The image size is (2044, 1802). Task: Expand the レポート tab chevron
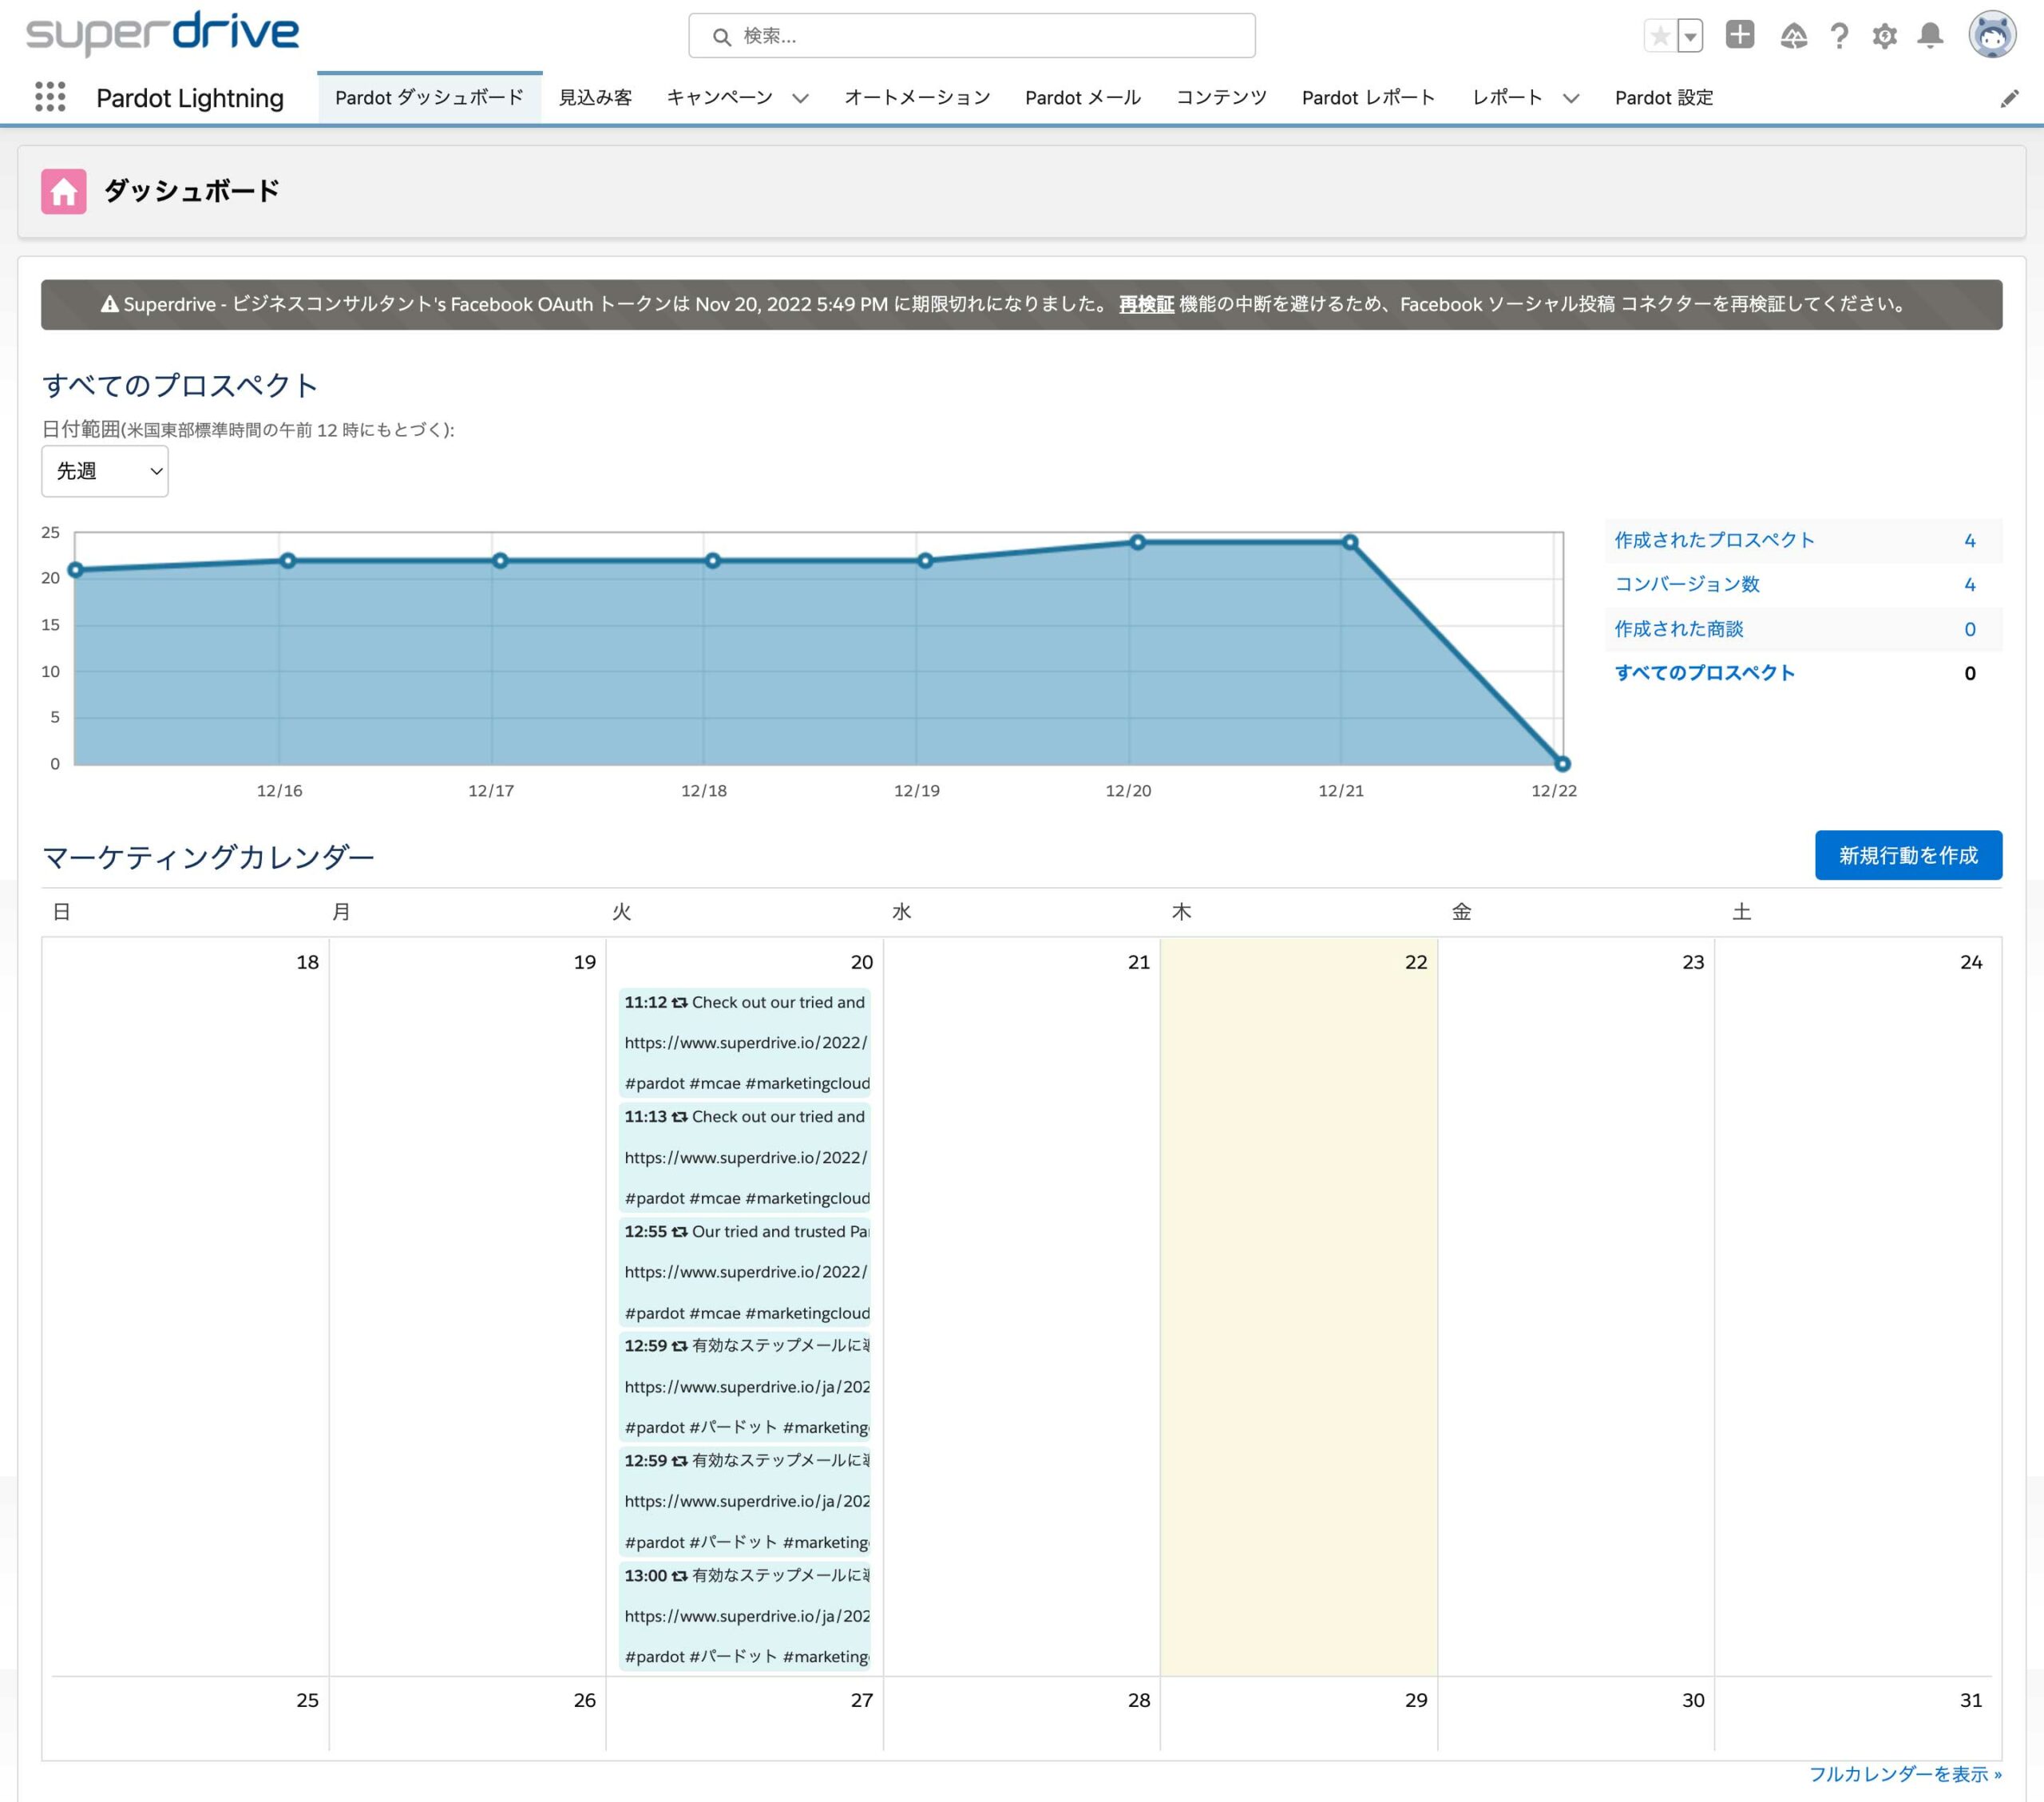[x=1571, y=98]
